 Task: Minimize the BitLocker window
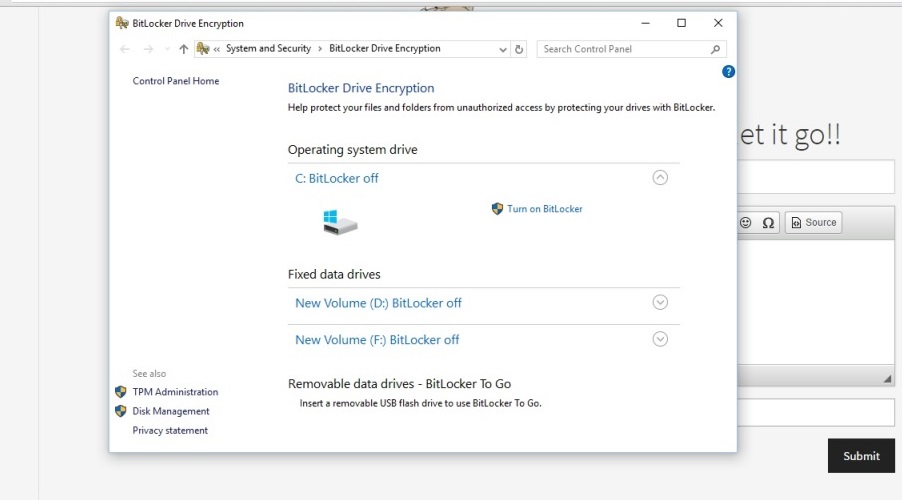click(x=645, y=23)
